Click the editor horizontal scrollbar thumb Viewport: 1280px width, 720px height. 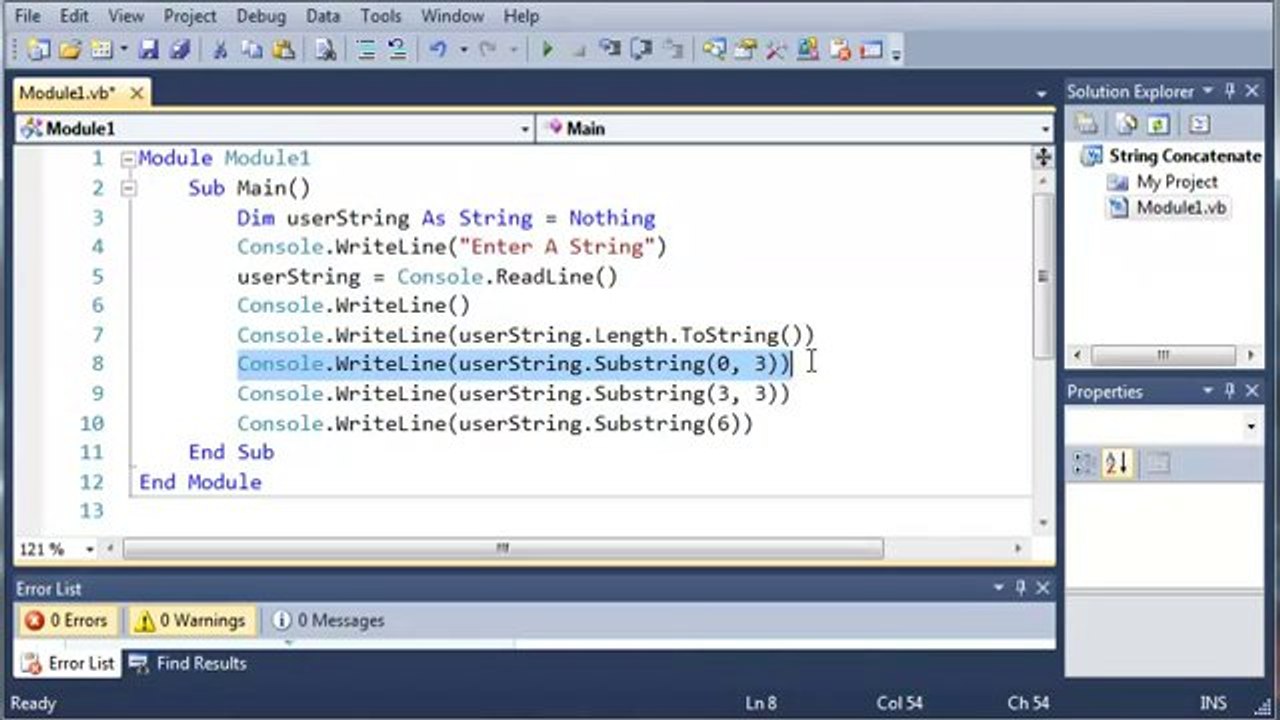pyautogui.click(x=503, y=548)
